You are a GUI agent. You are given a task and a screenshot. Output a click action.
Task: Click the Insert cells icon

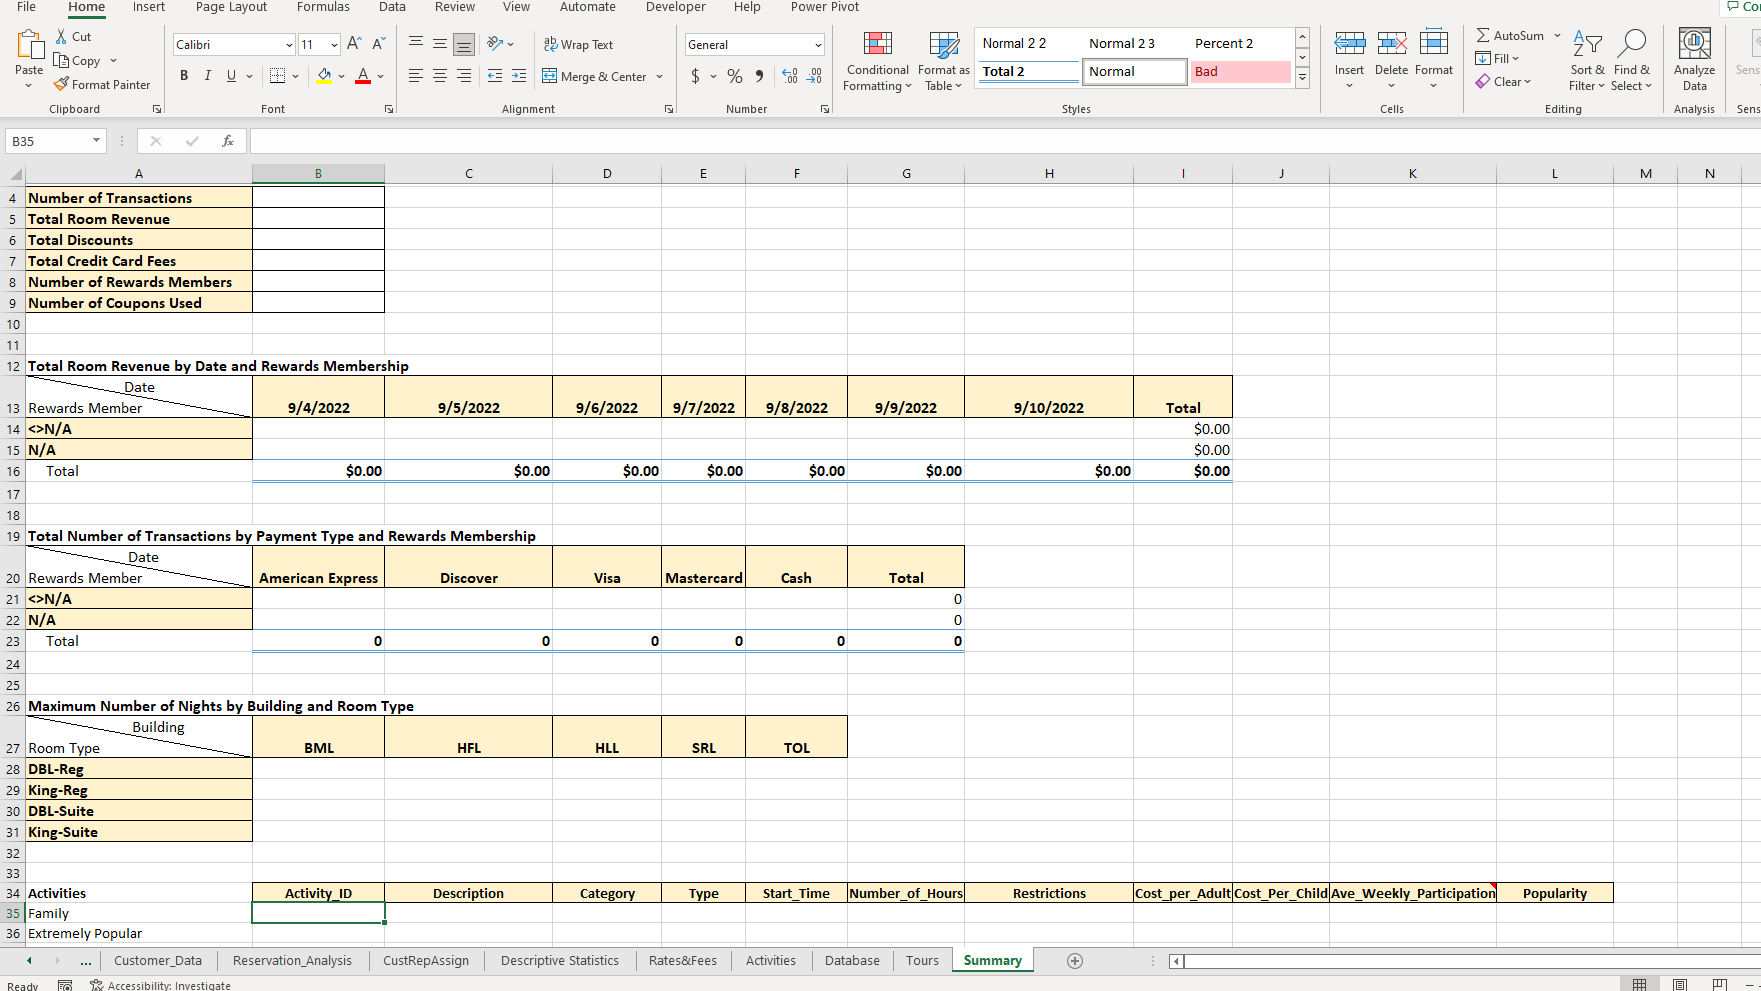(x=1349, y=45)
